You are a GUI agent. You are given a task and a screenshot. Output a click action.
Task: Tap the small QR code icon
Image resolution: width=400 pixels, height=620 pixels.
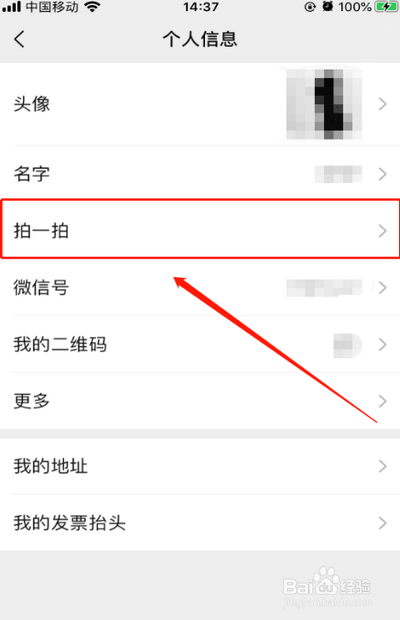point(347,345)
